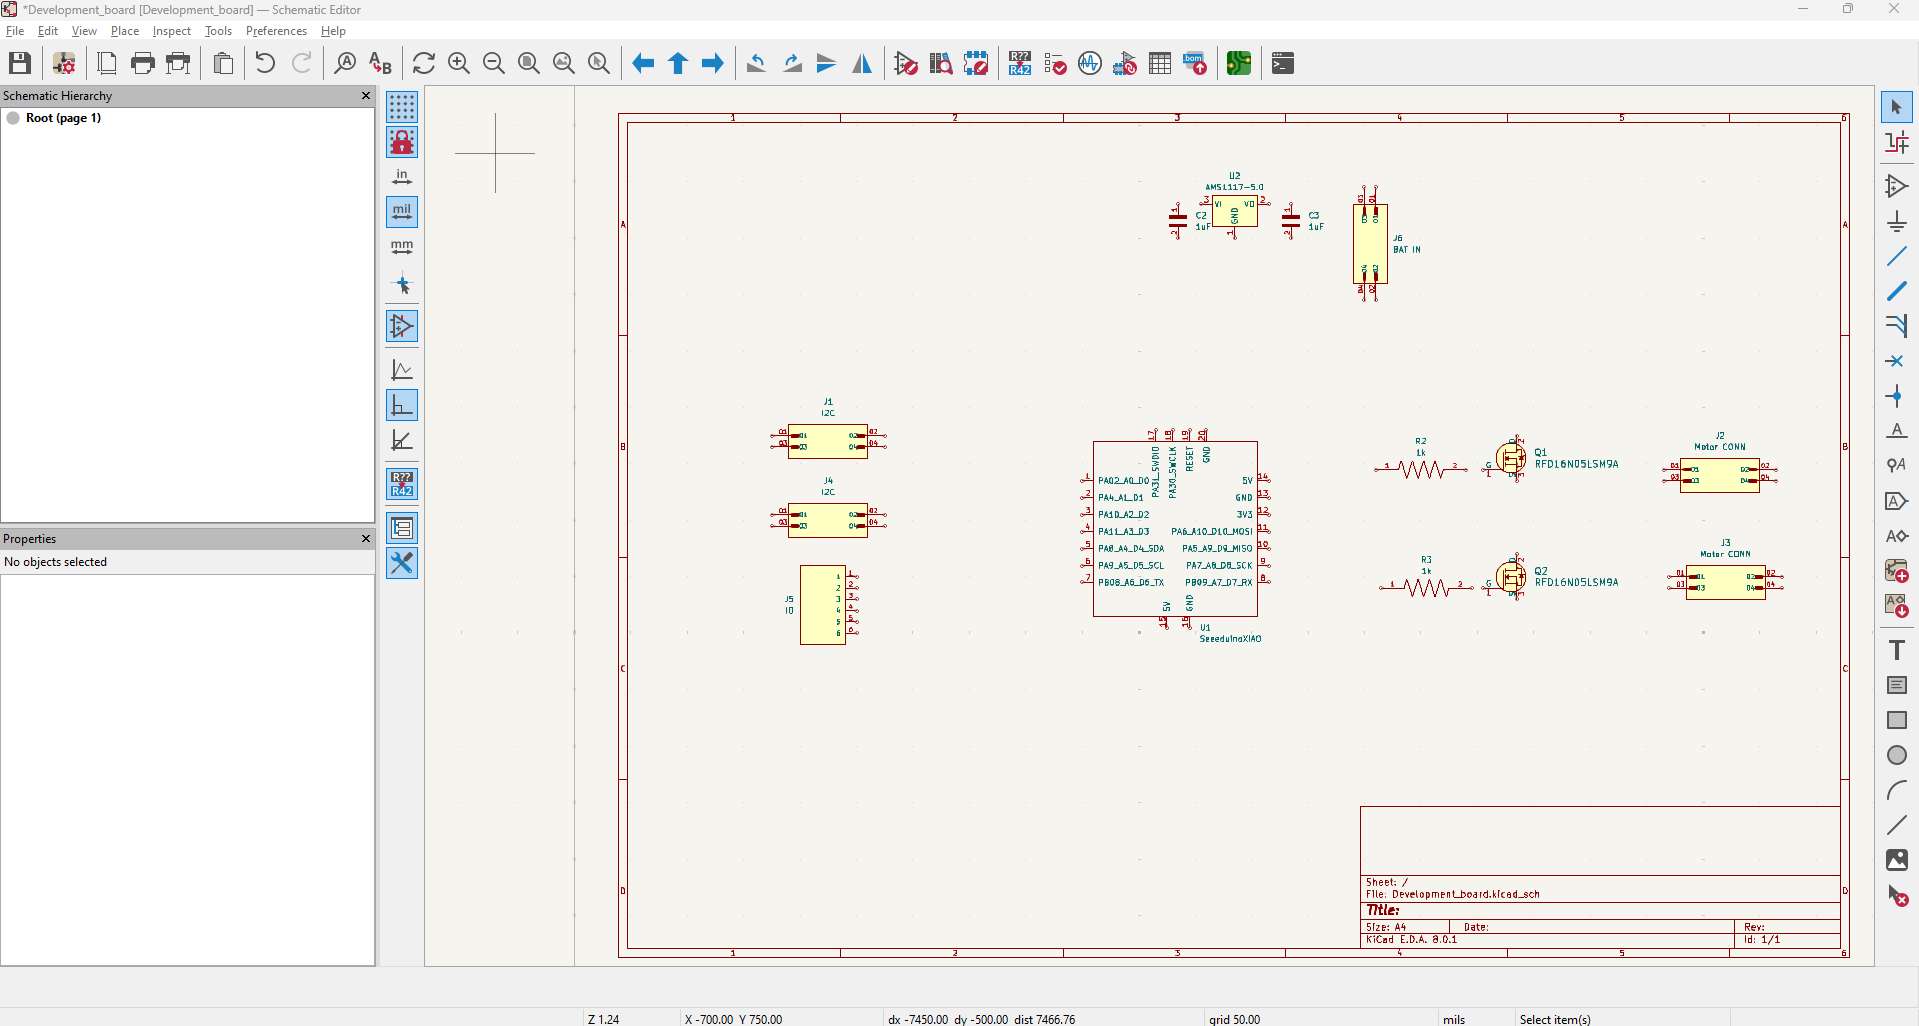
Task: Open Schematic Setup icon
Action: click(x=65, y=64)
